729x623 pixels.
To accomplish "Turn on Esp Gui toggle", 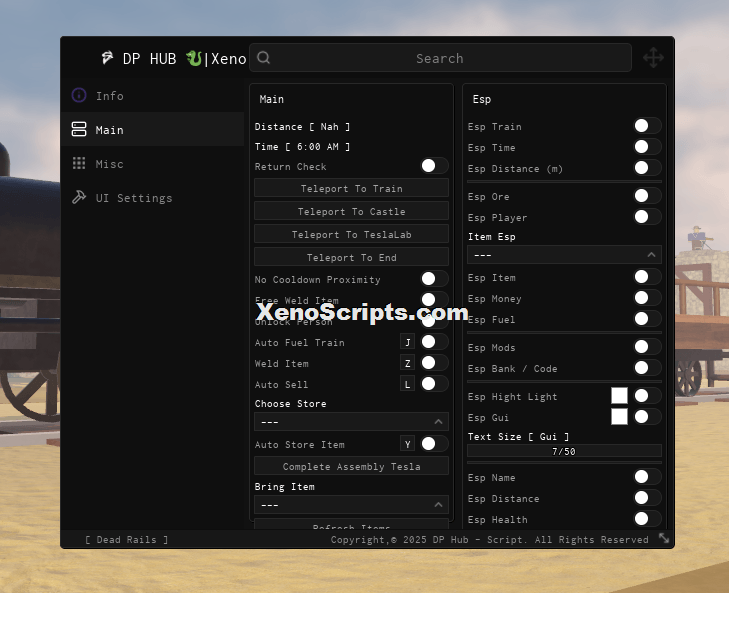I will [x=648, y=417].
